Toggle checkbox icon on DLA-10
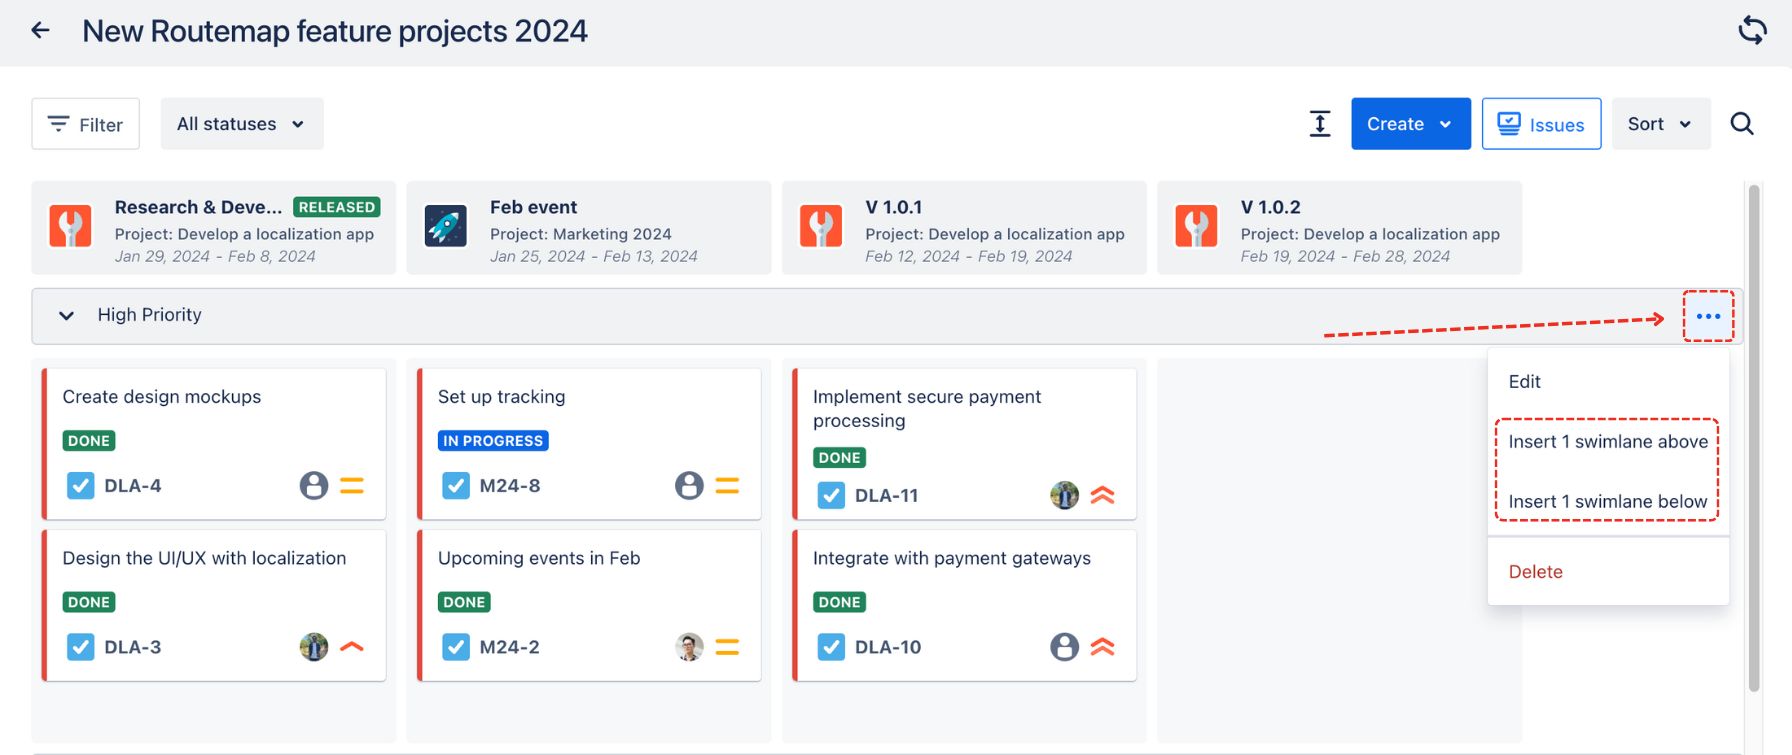This screenshot has height=755, width=1792. (831, 647)
